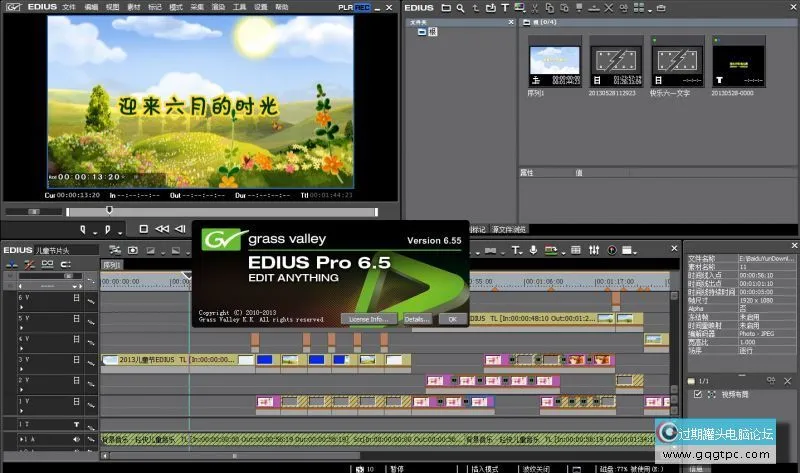Open the 视图 (View) menu

[x=112, y=7]
